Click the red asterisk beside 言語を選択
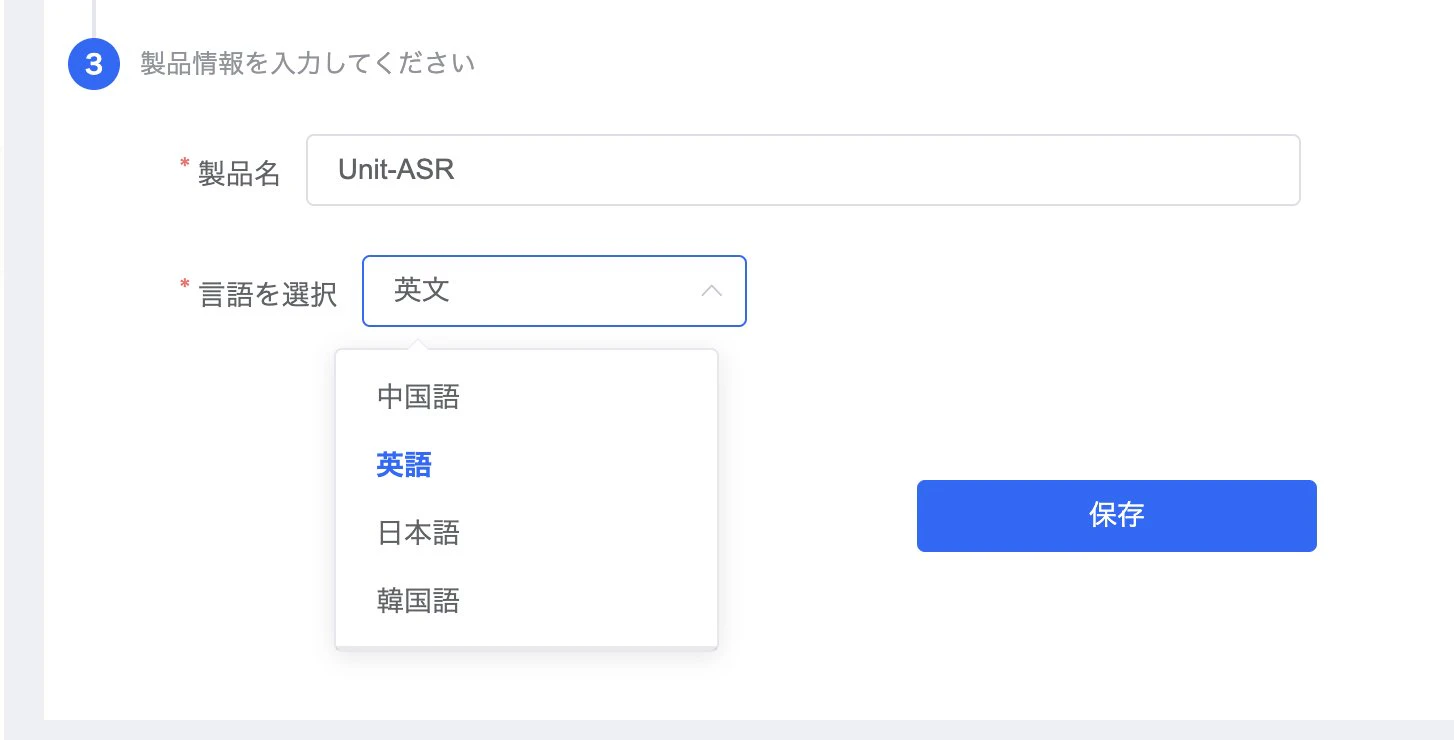The width and height of the screenshot is (1454, 740). [184, 285]
